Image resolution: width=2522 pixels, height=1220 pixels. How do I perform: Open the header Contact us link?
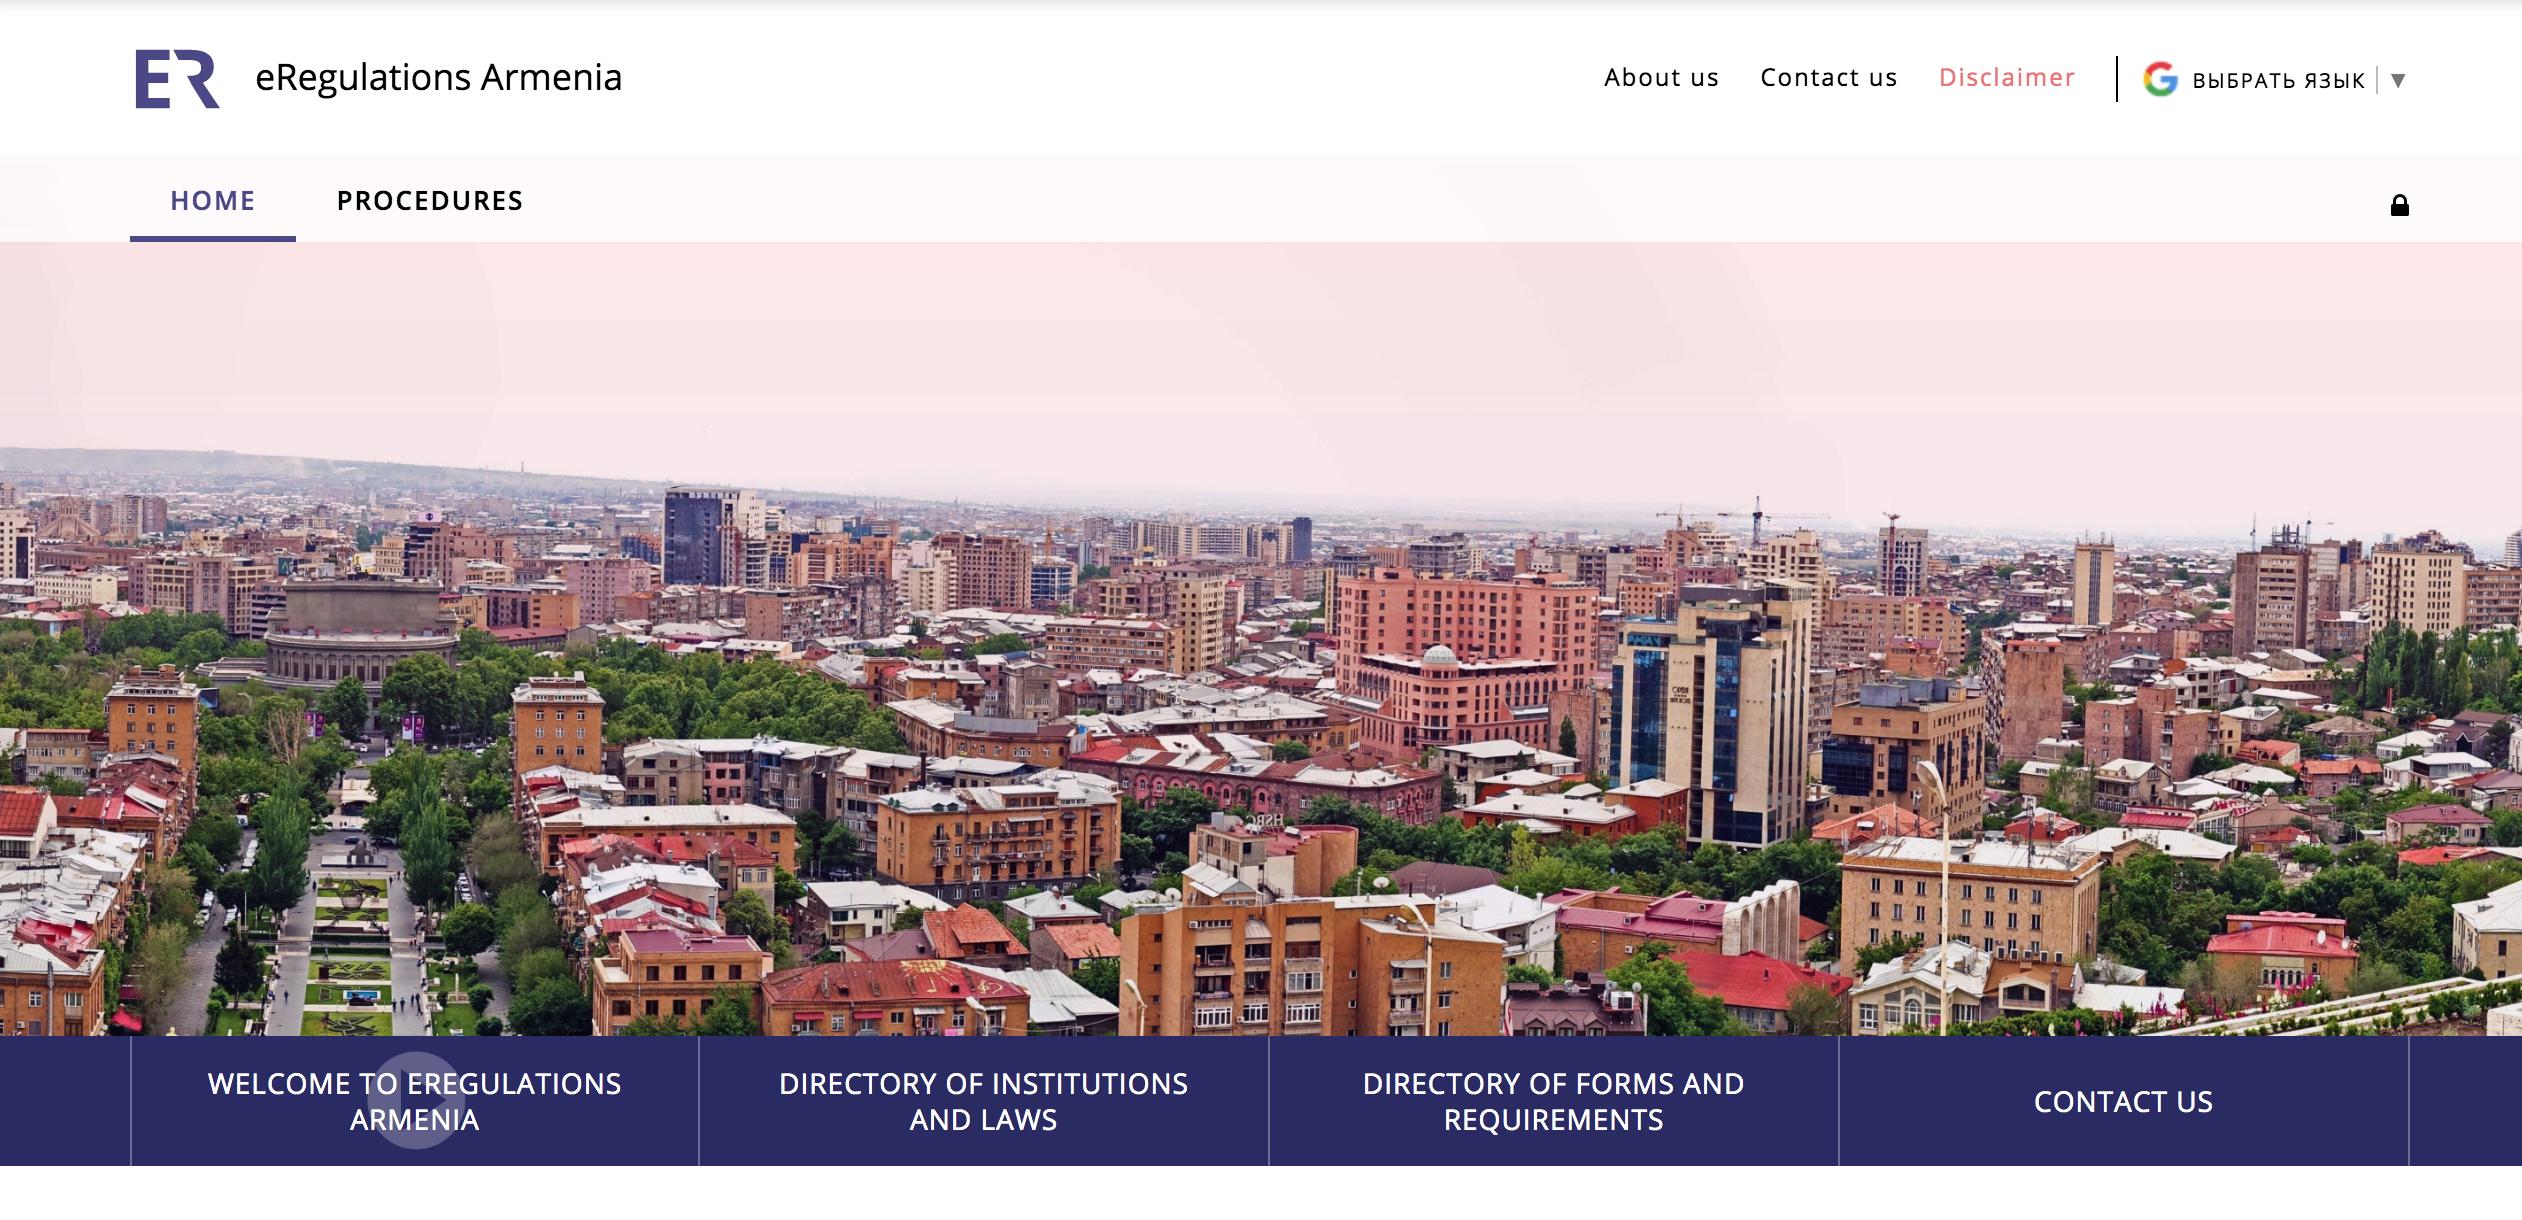[1828, 77]
